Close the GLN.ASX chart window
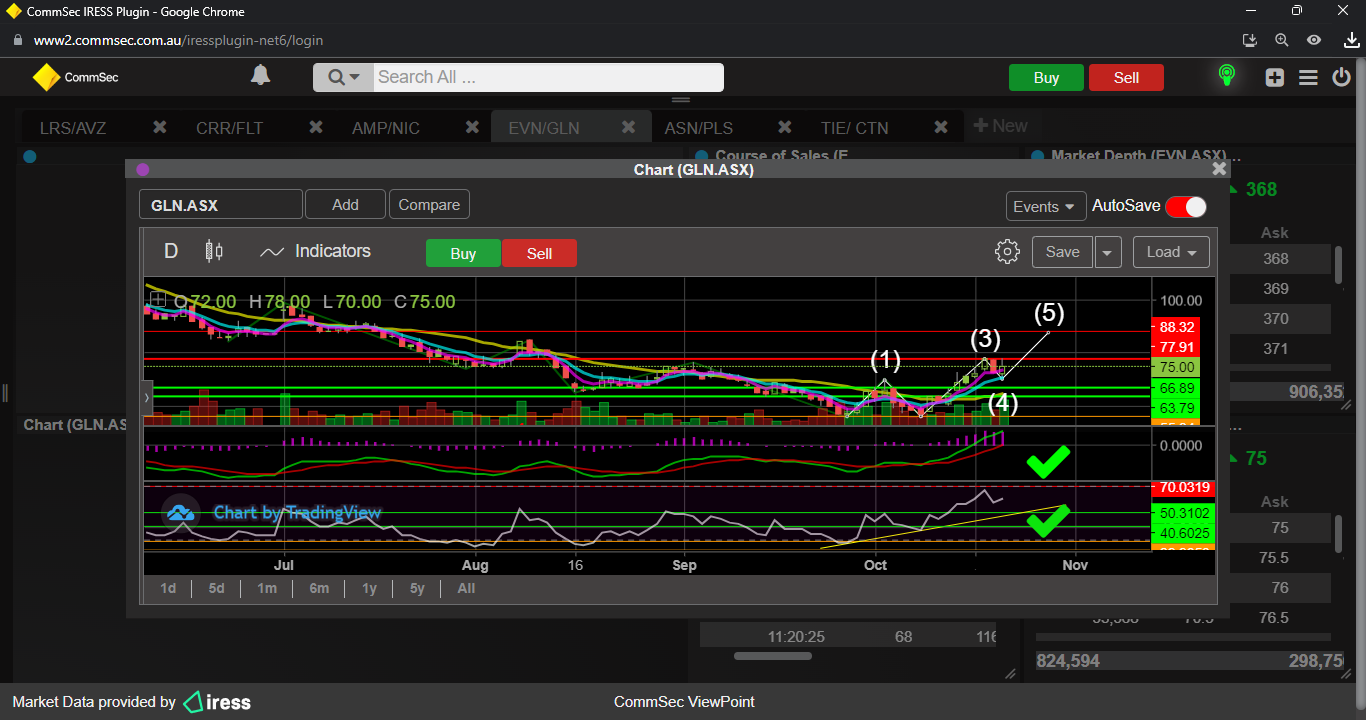This screenshot has height=720, width=1366. [1219, 169]
